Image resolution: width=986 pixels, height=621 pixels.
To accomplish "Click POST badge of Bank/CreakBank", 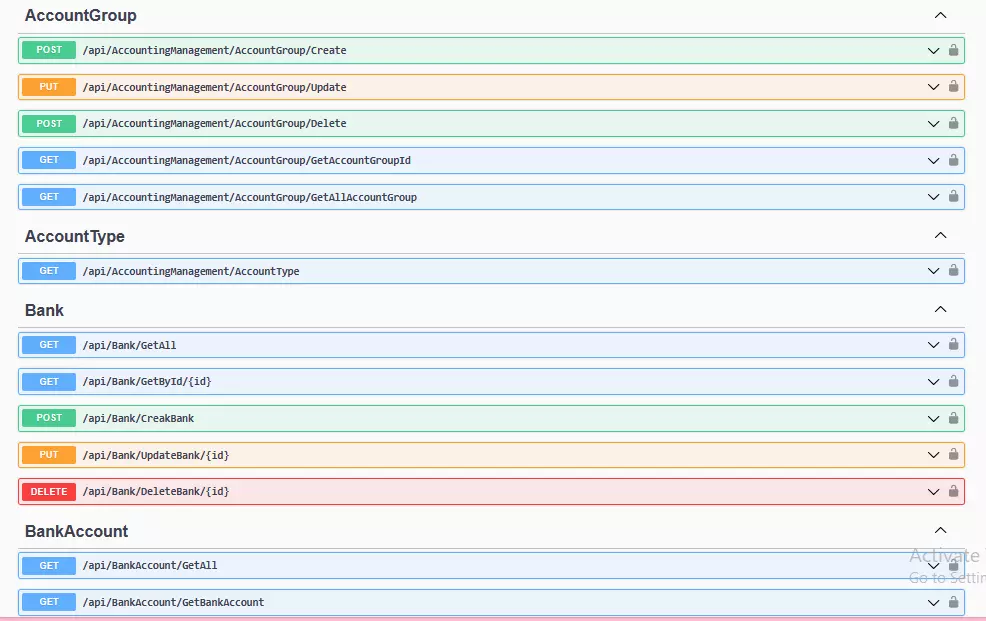I will [x=49, y=418].
